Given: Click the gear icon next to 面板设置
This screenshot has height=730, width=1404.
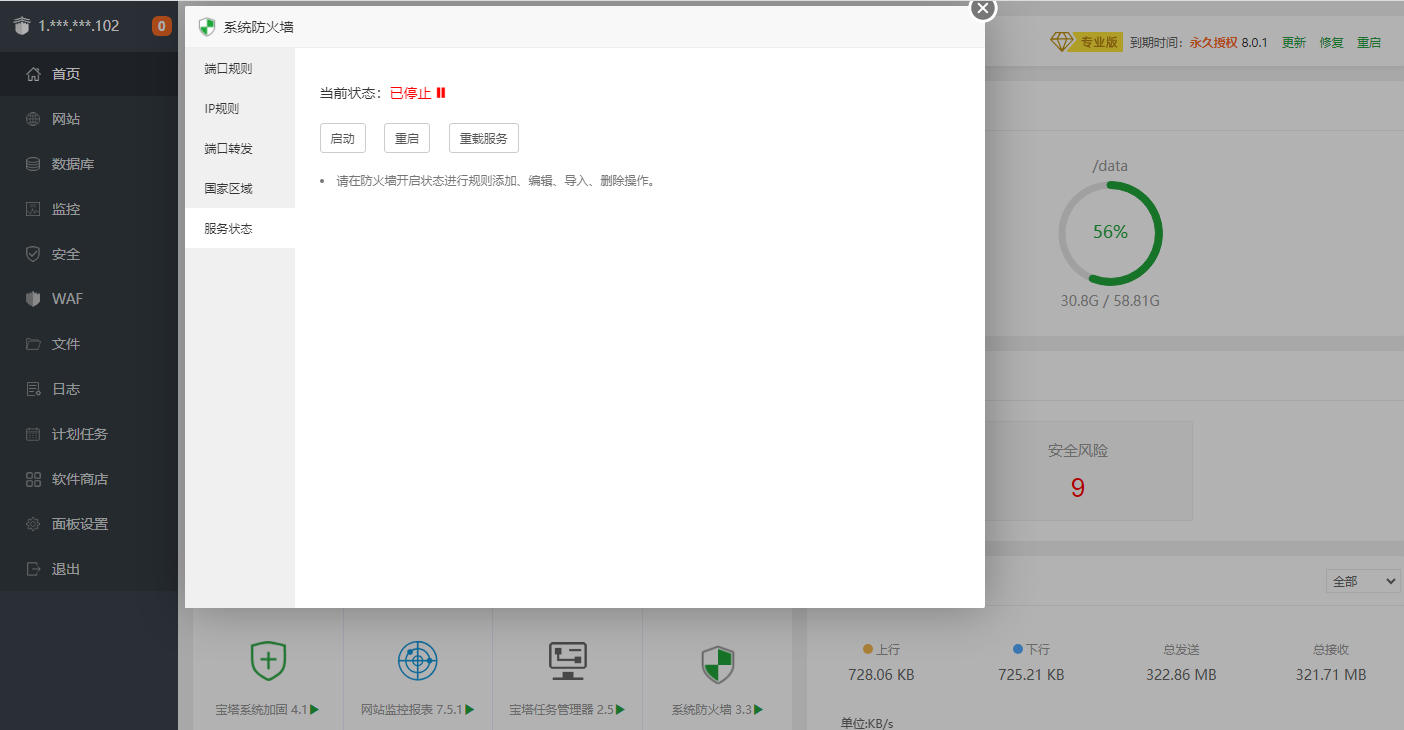Looking at the screenshot, I should [33, 524].
